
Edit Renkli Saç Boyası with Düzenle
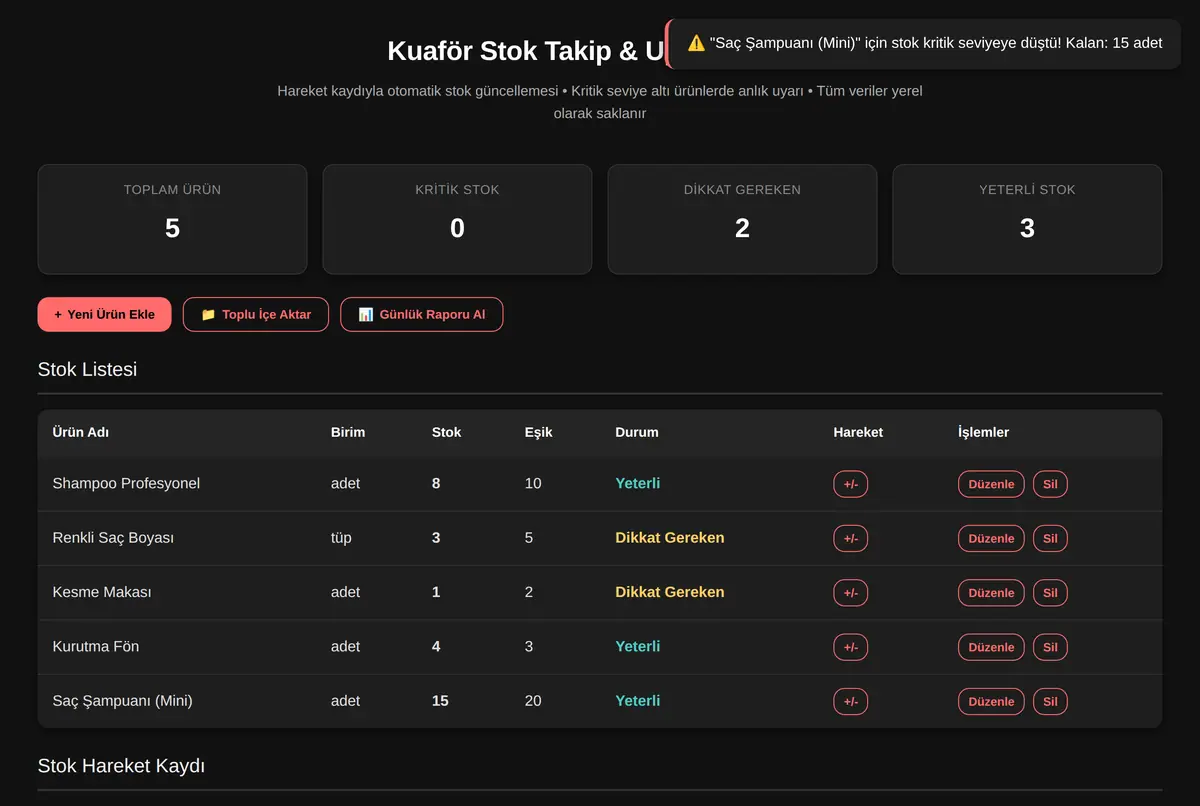click(x=991, y=538)
